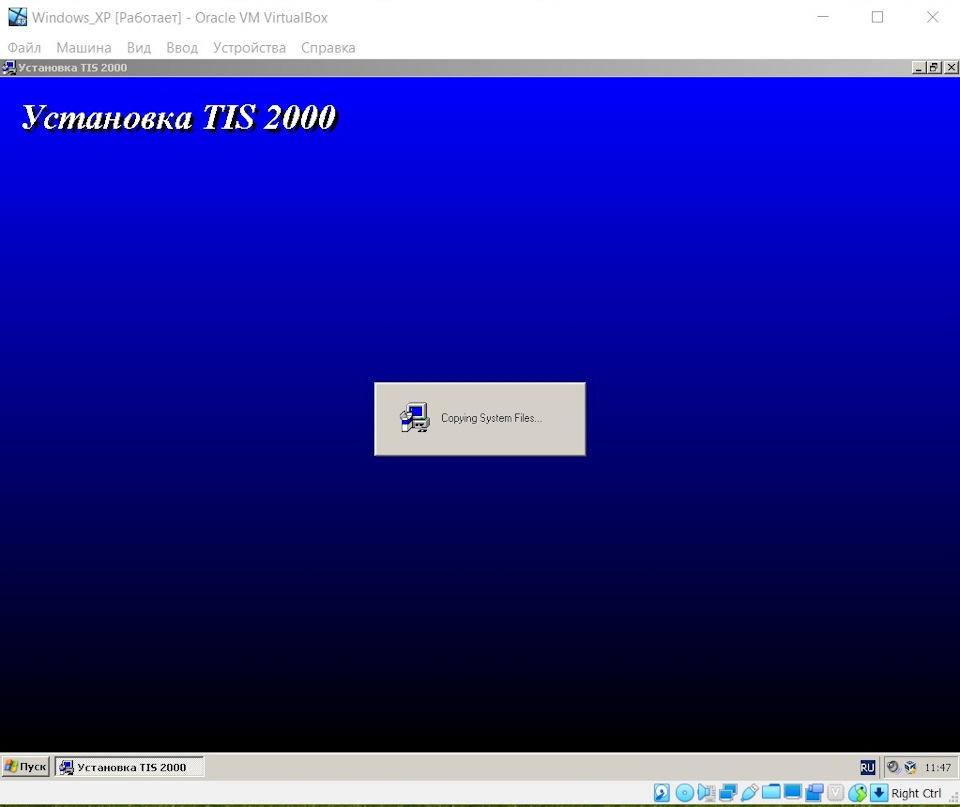This screenshot has height=807, width=960.
Task: Select the Установка TIS 2000 taskbar button
Action: 130,767
